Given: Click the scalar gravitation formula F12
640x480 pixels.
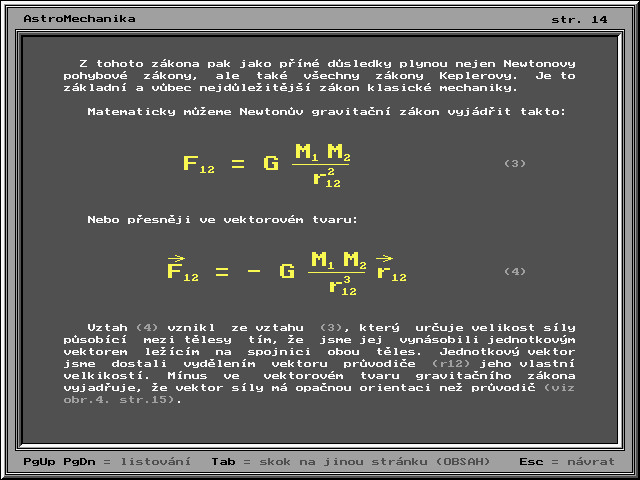Looking at the screenshot, I should pos(267,165).
